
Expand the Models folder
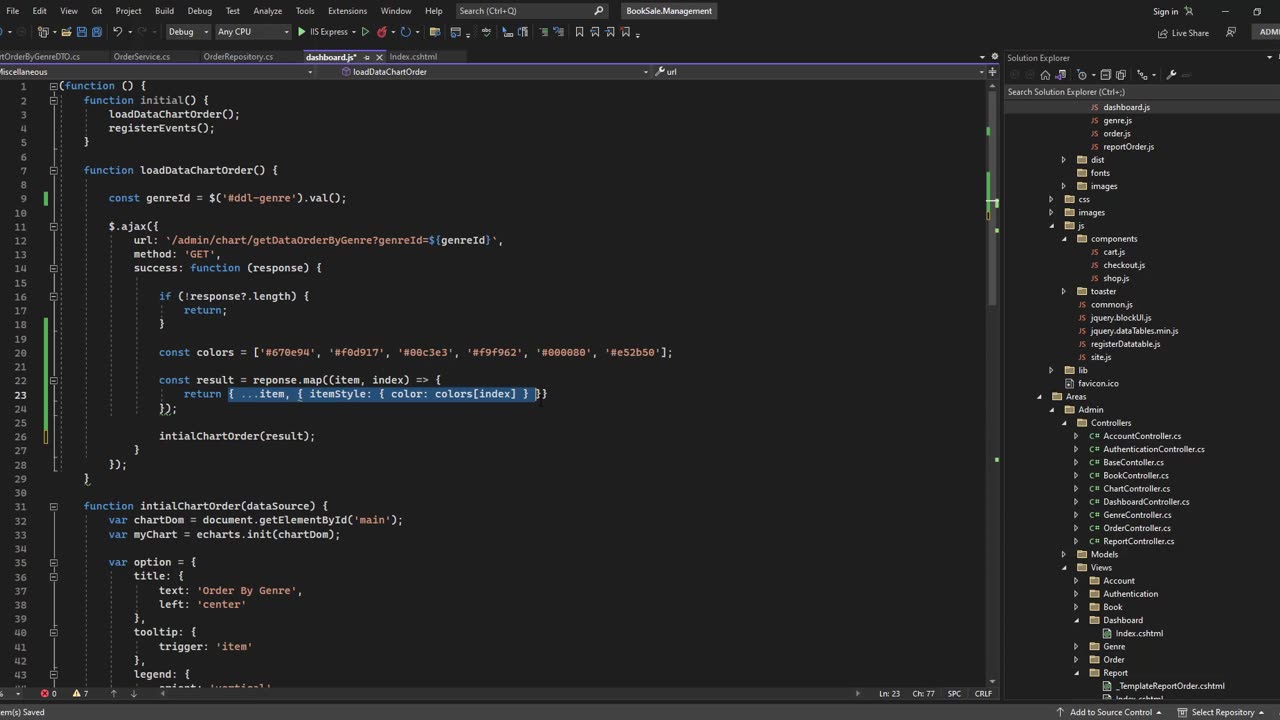(1064, 554)
